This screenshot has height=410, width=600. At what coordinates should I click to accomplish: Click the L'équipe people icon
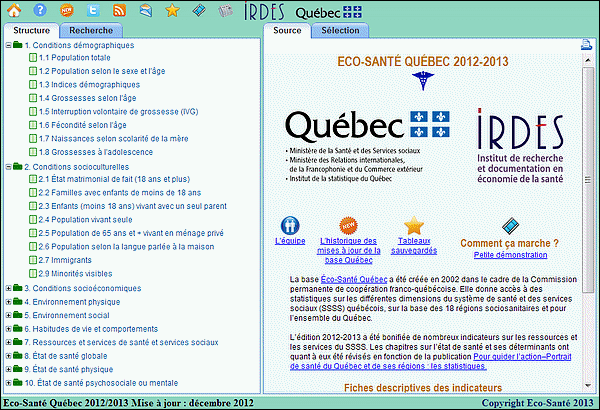click(x=290, y=225)
